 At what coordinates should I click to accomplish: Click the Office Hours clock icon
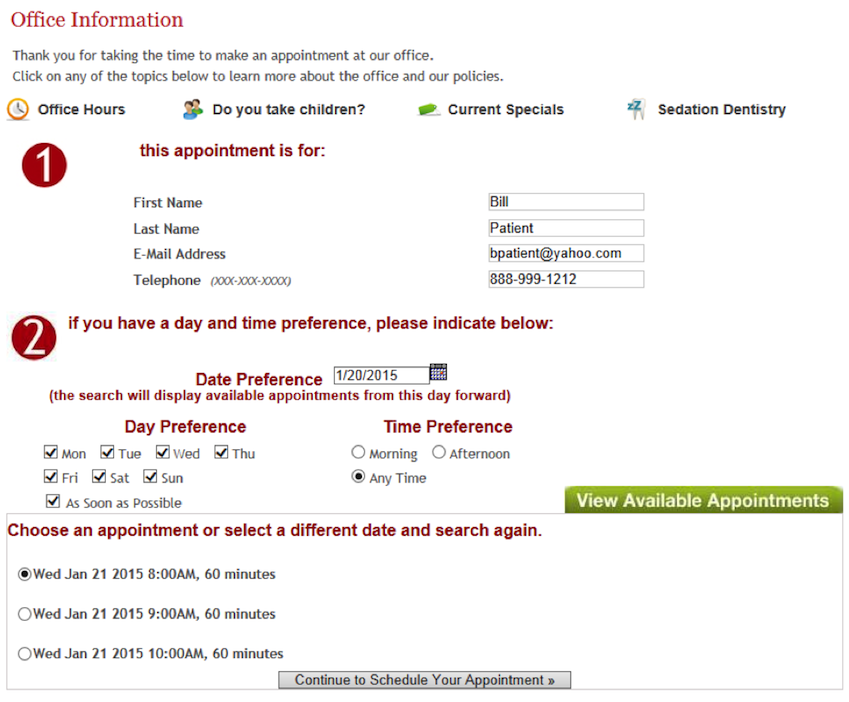(18, 109)
